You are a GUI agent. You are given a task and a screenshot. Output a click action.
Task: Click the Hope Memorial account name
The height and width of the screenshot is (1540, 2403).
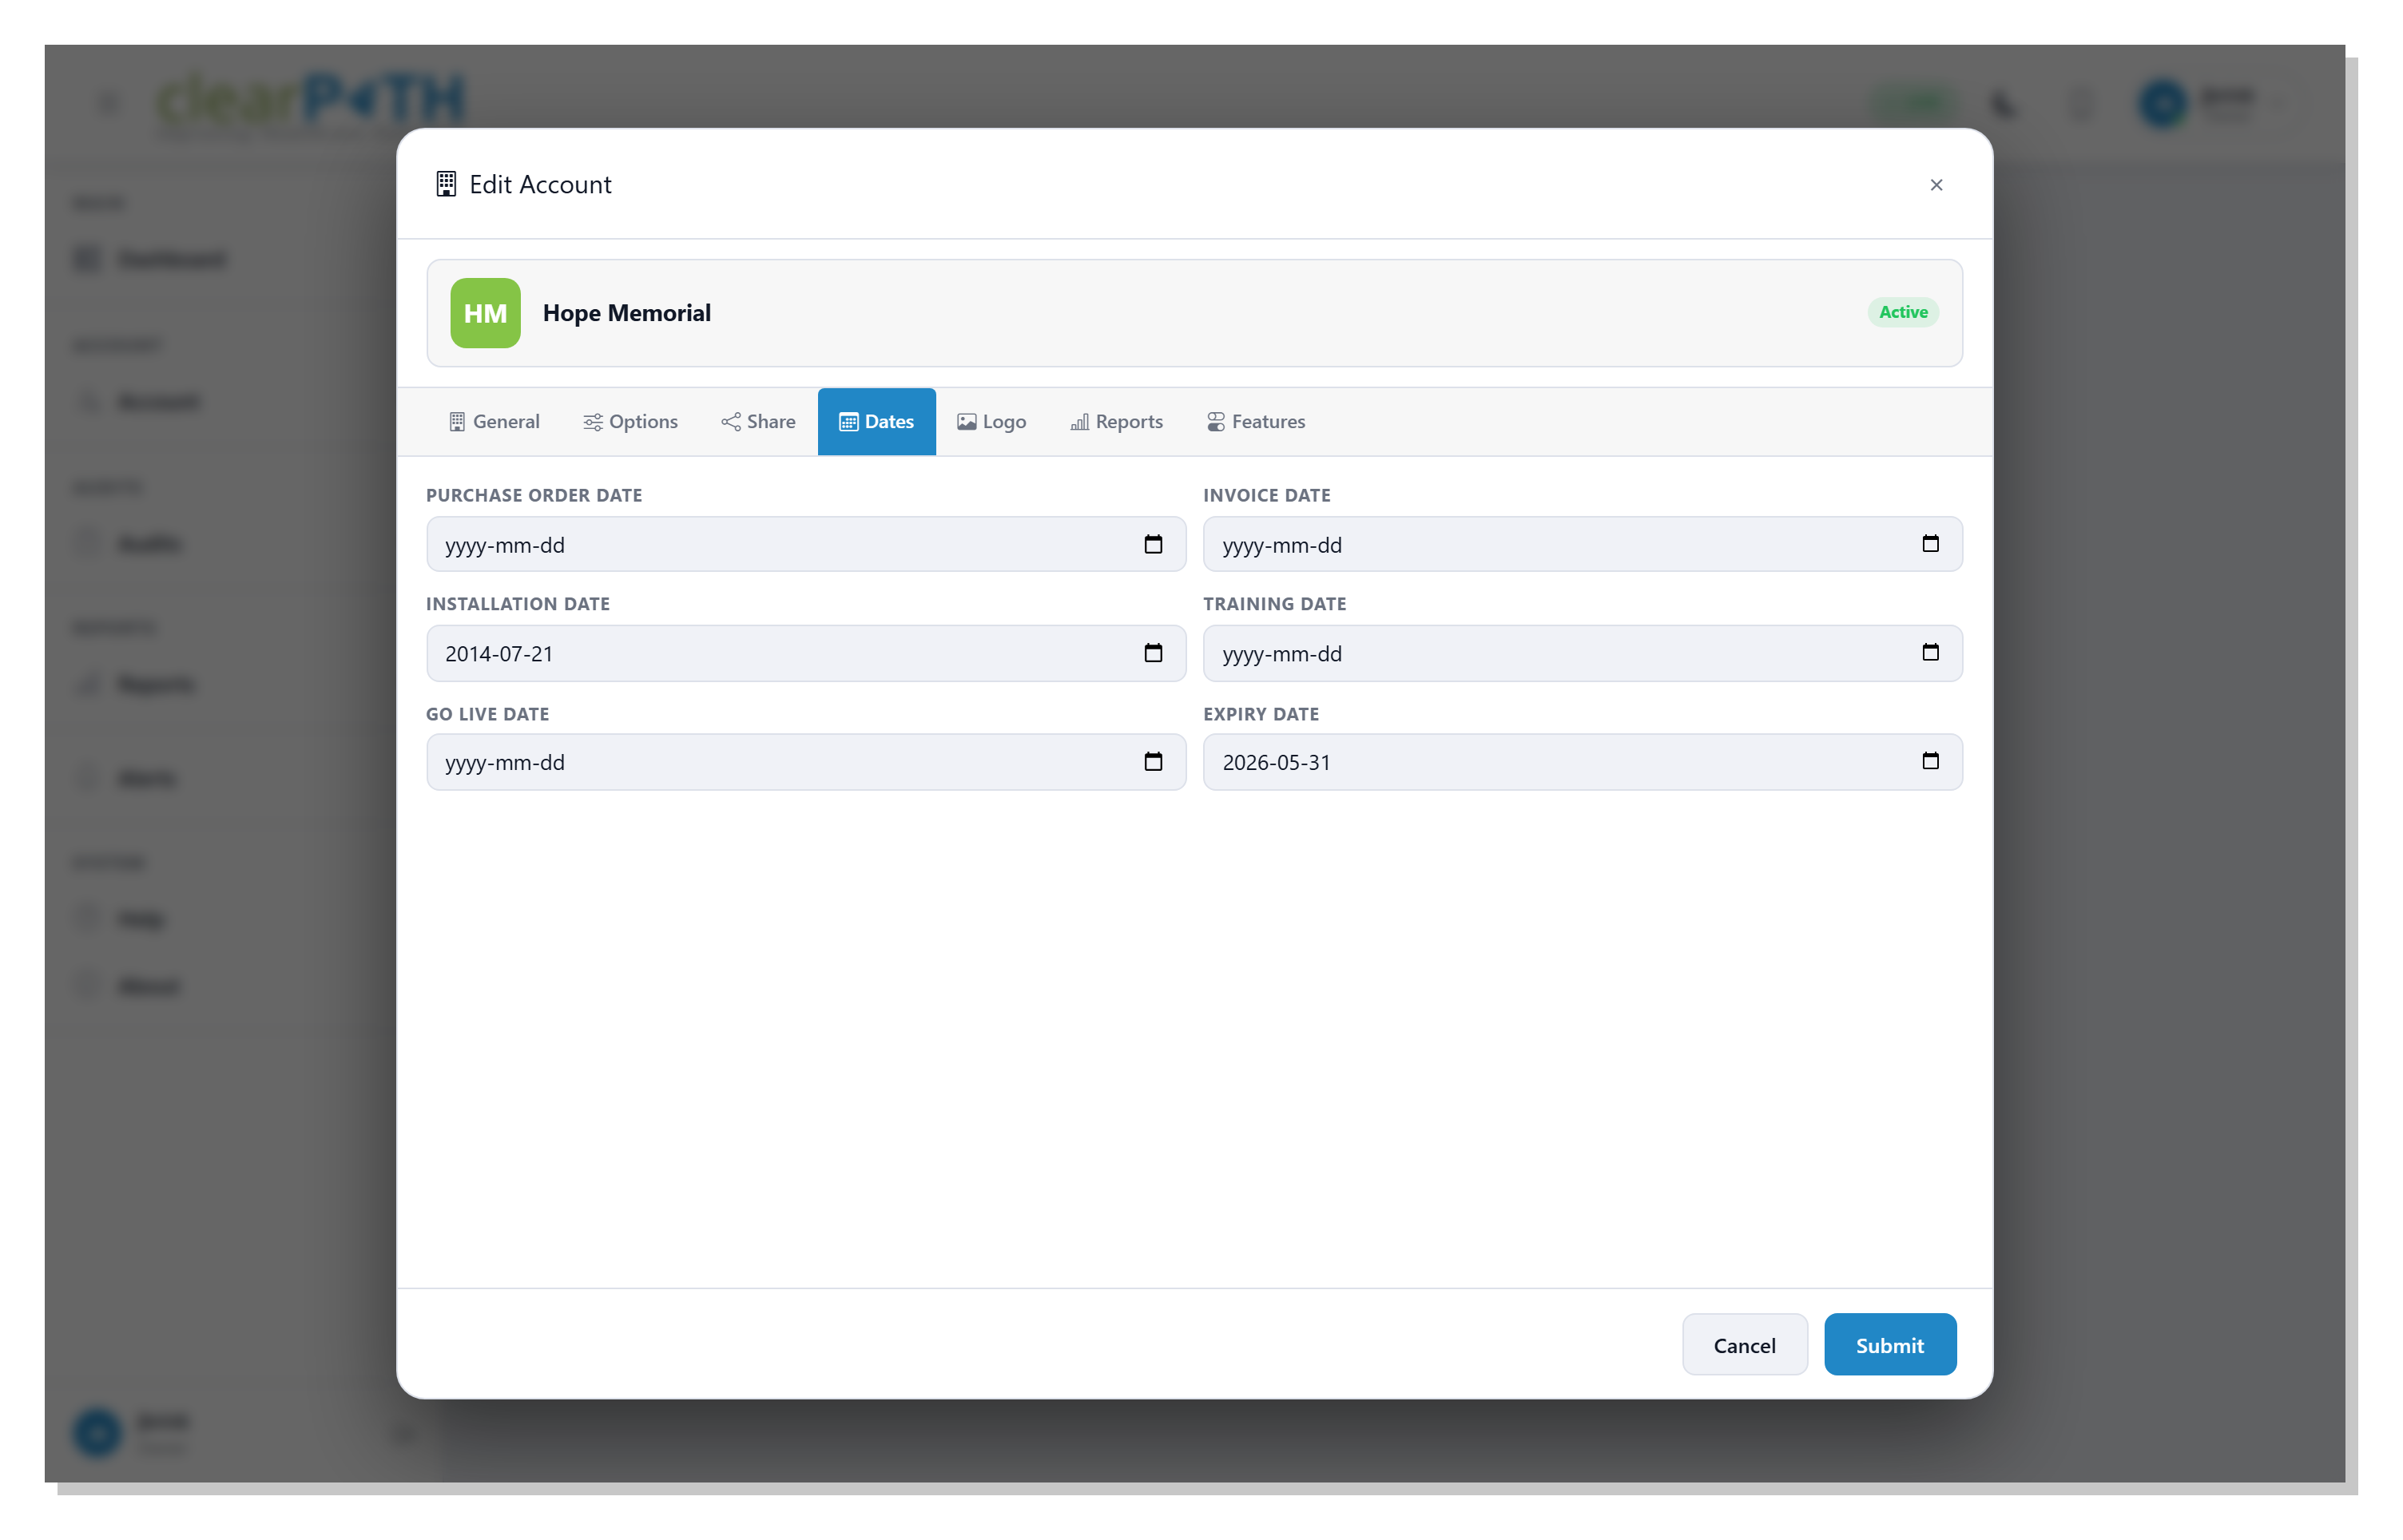click(x=627, y=313)
